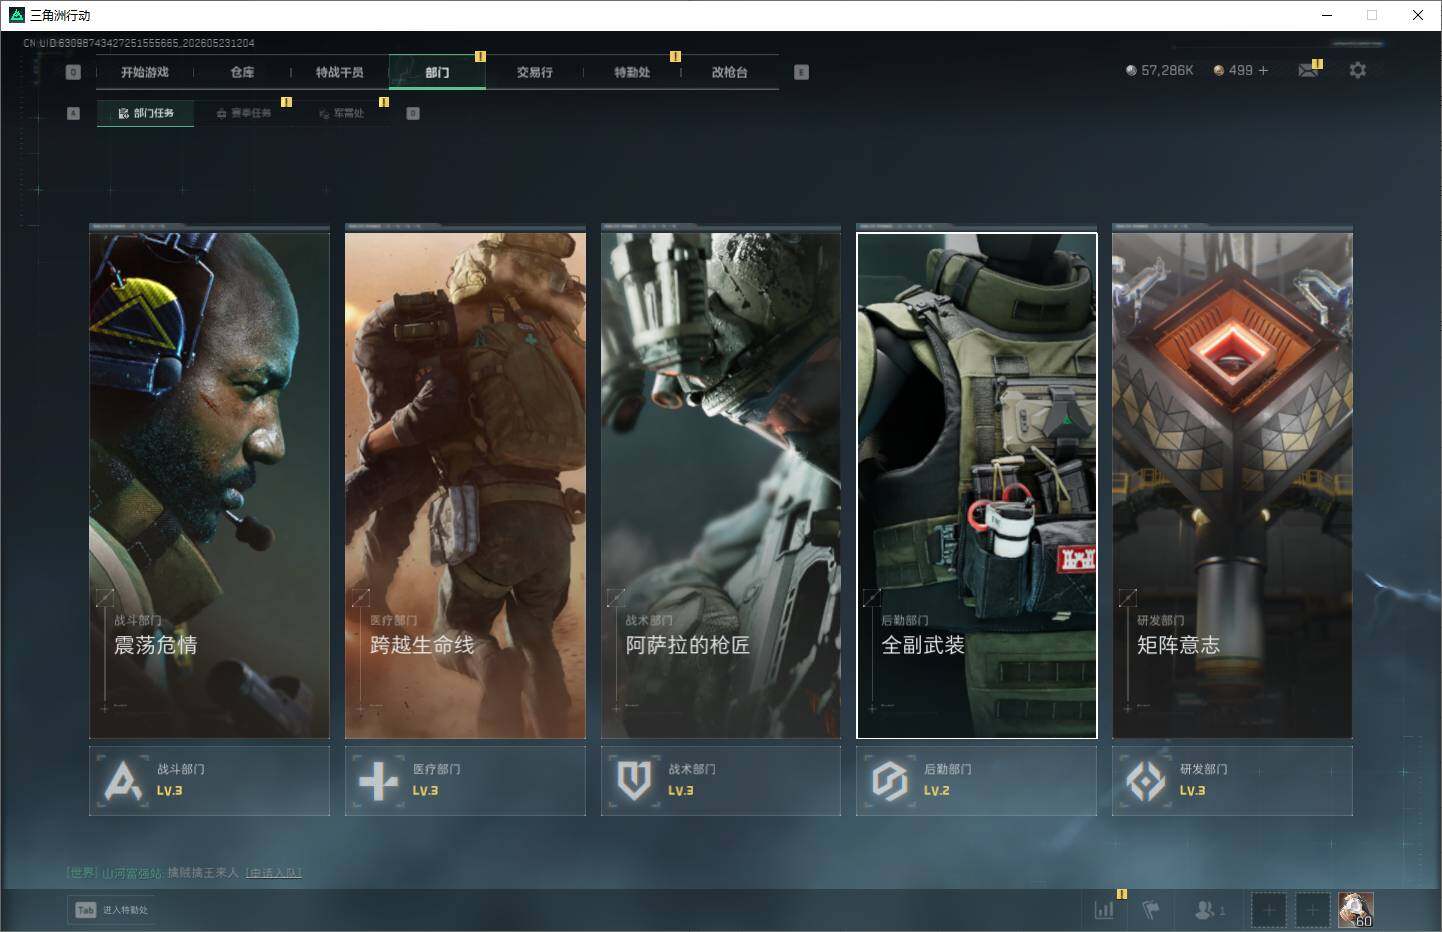Viewport: 1442px width, 932px height.
Task: Open the 震荡危情 mission card
Action: click(x=209, y=485)
